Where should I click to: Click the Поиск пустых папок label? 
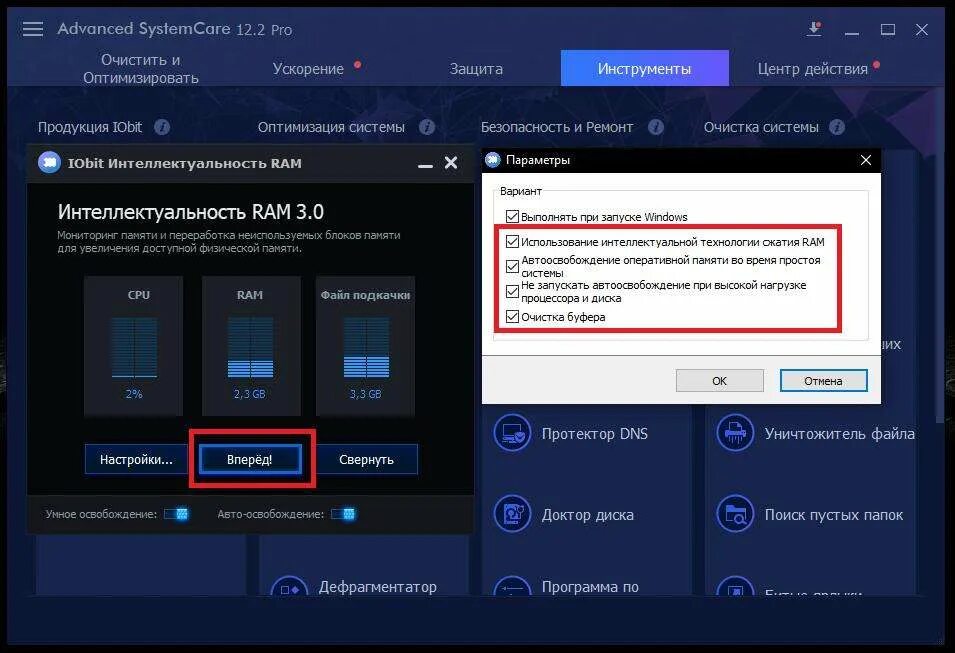834,515
